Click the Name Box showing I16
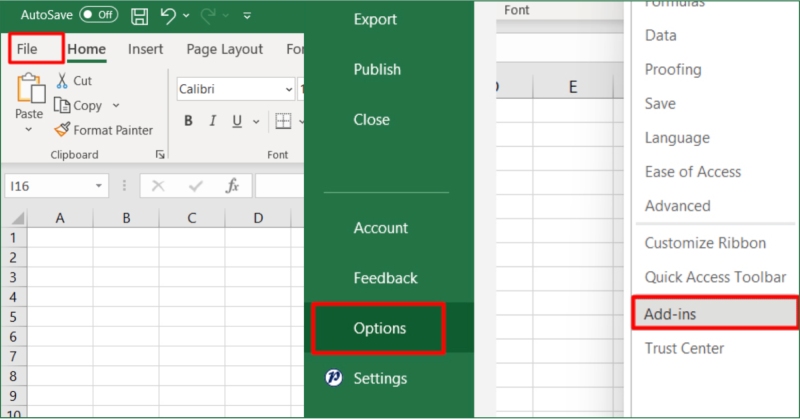The image size is (800, 419). coord(49,186)
